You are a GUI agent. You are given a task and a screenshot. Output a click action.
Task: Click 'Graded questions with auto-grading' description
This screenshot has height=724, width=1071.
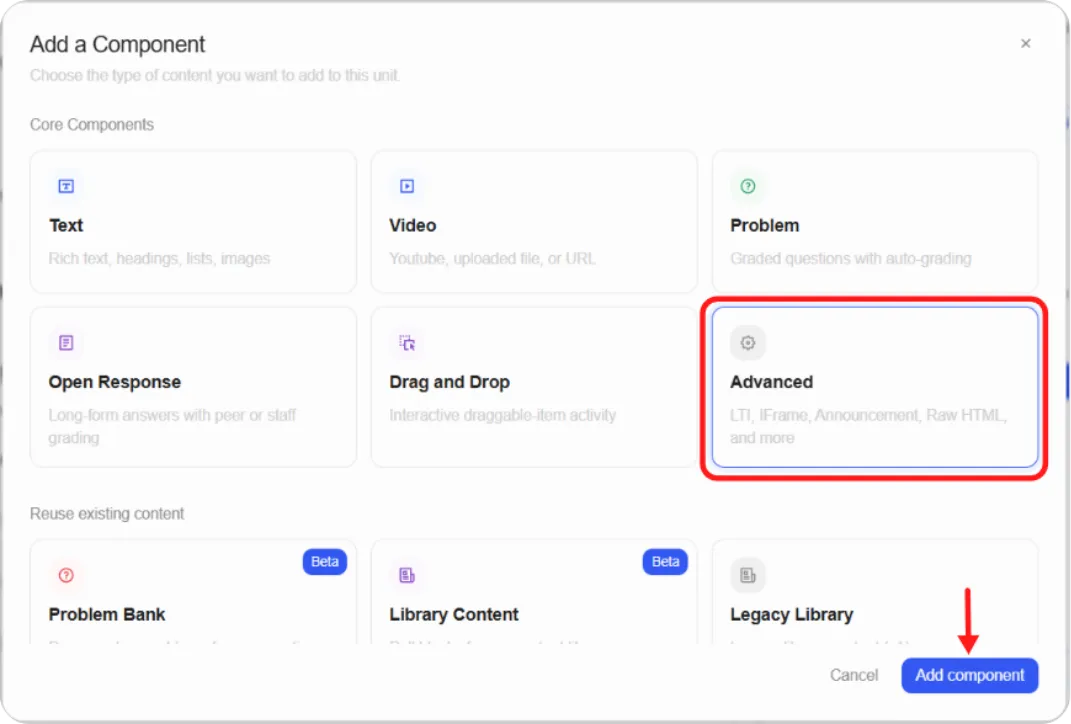pos(850,258)
